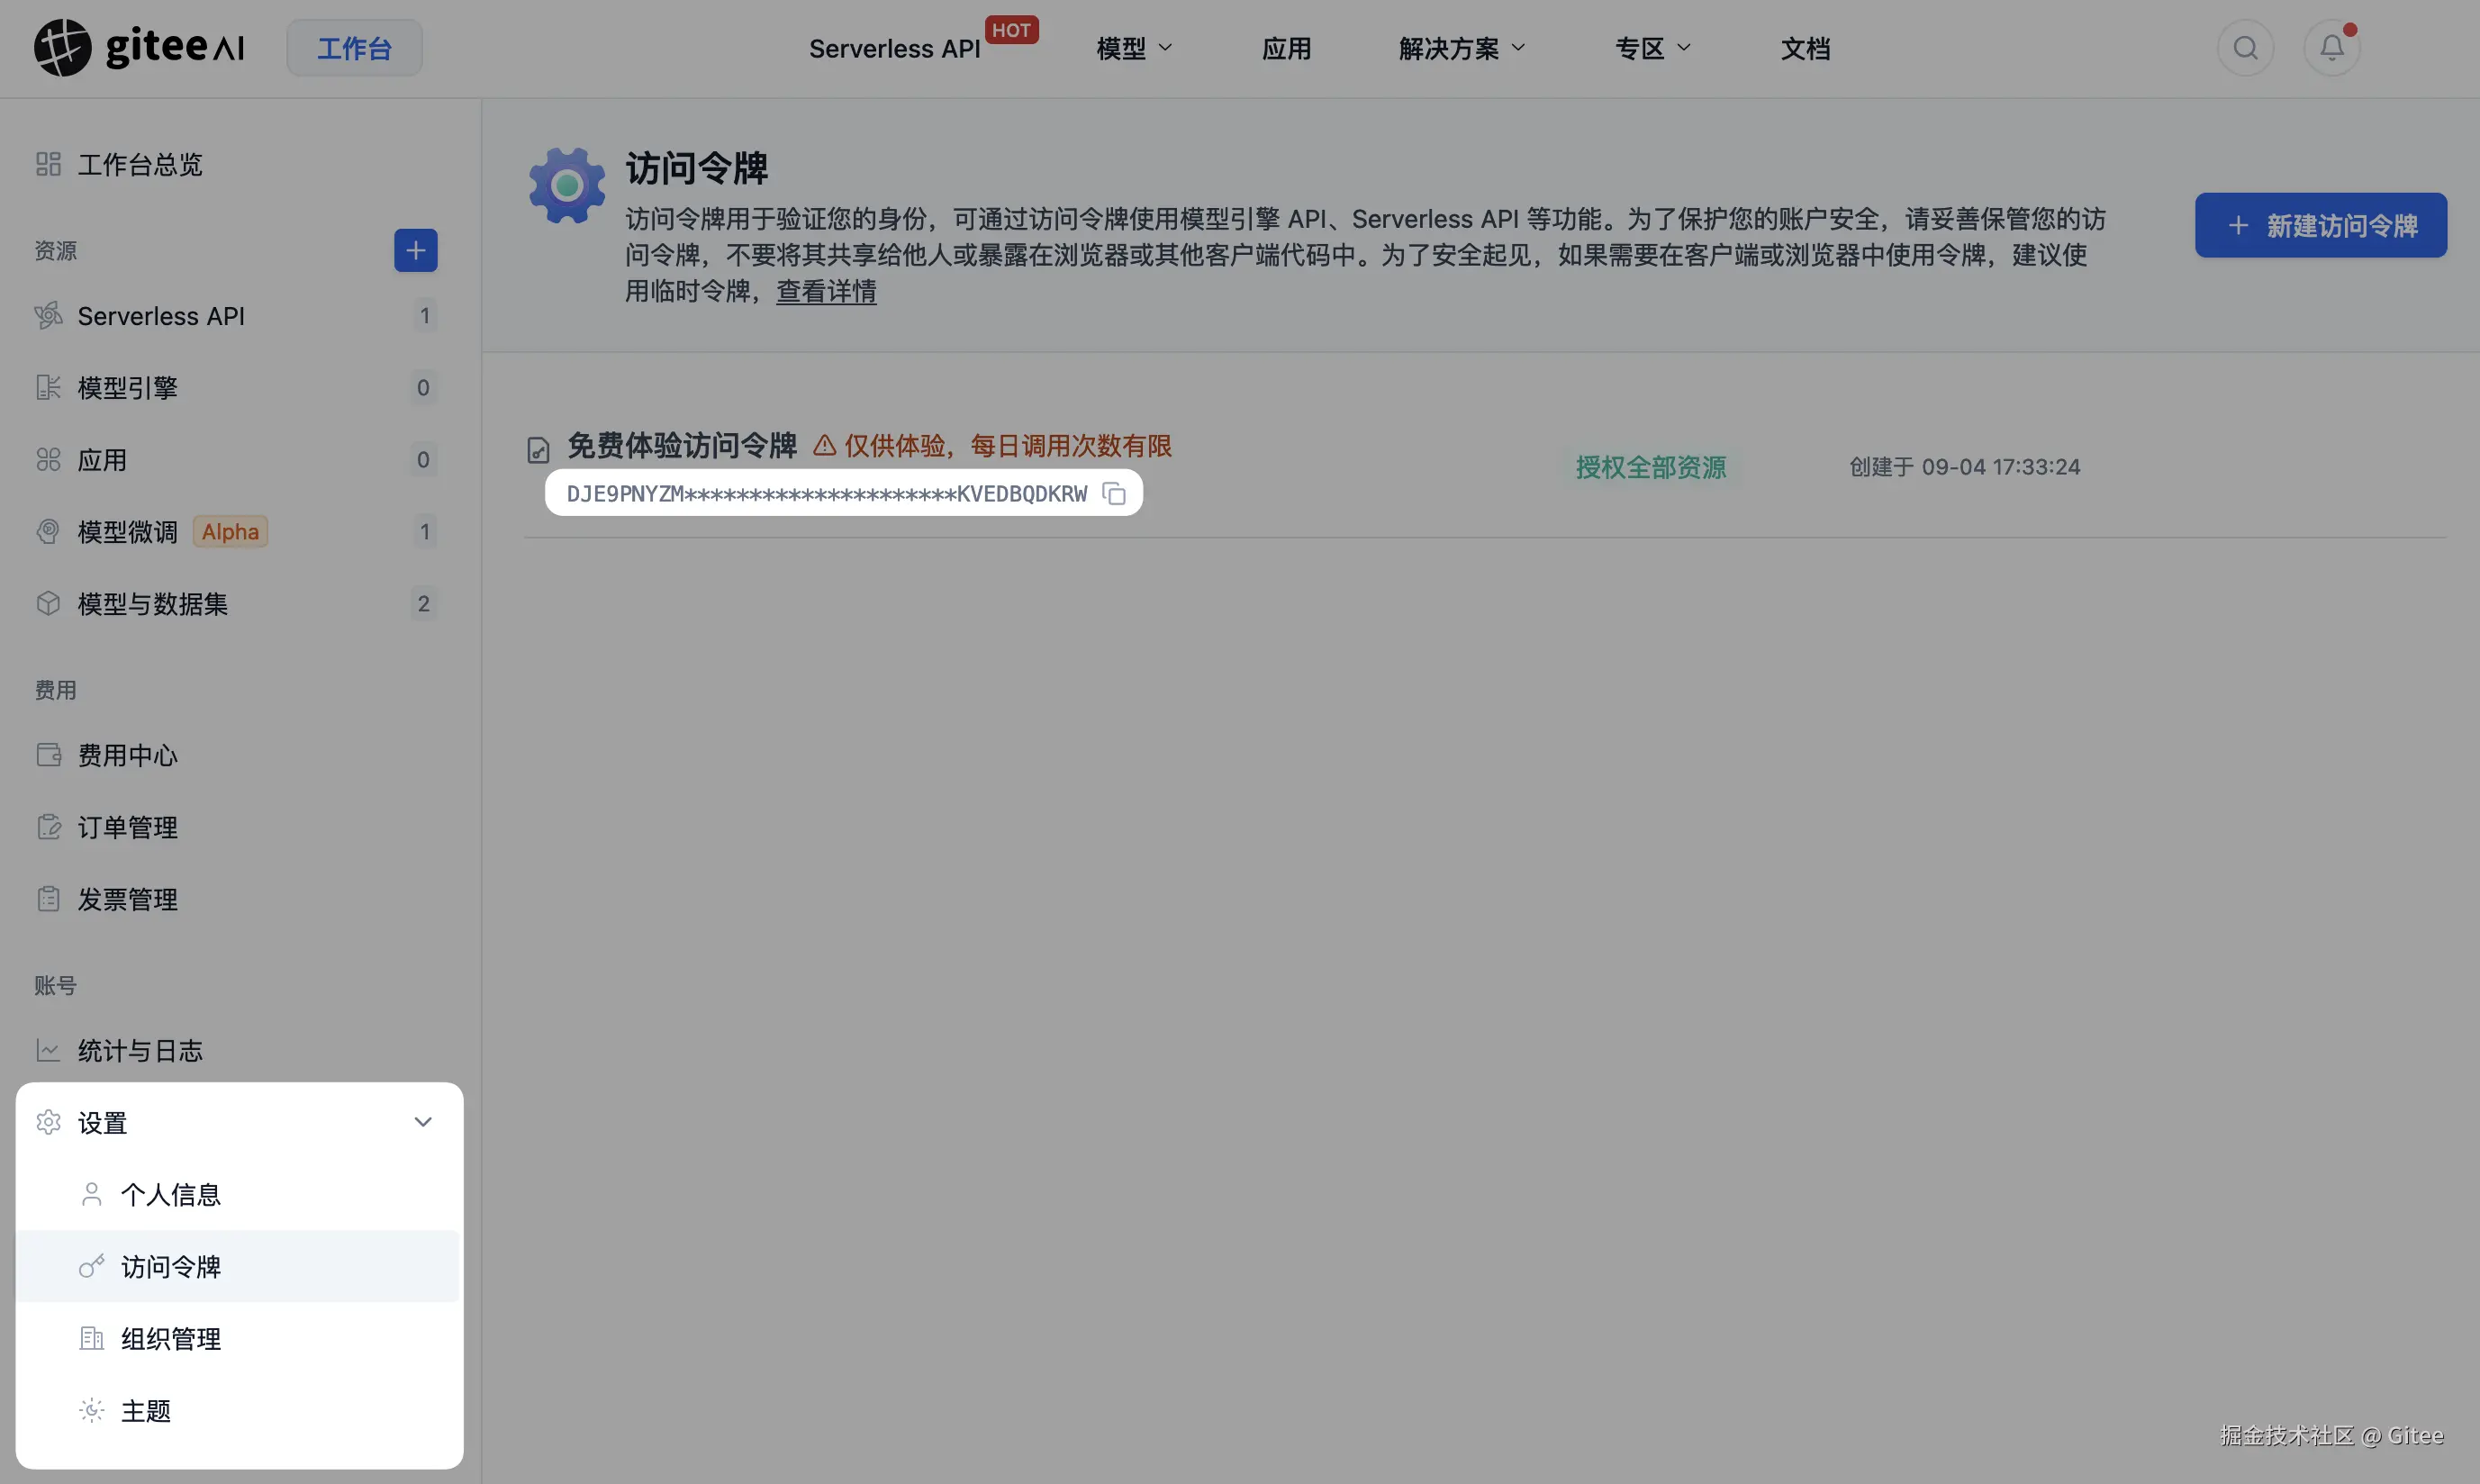Click the masked token text field
Image resolution: width=2480 pixels, height=1484 pixels.
[x=825, y=493]
